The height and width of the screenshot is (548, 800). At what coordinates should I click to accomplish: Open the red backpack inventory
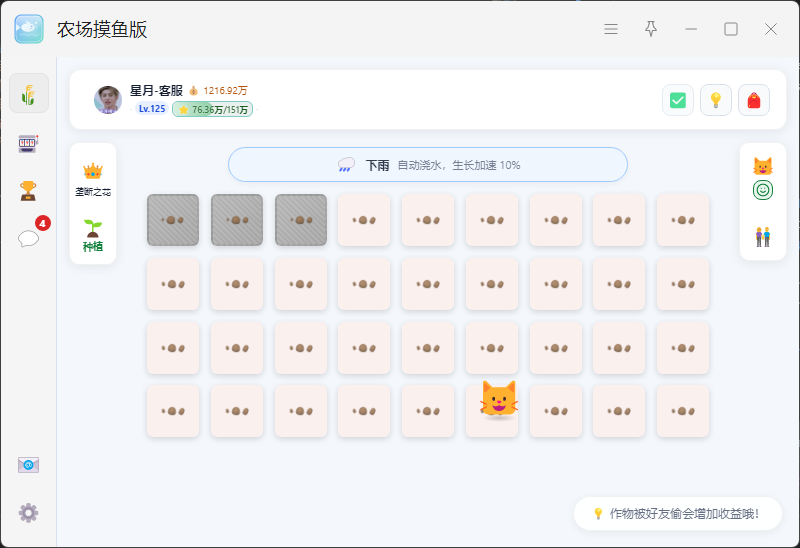pyautogui.click(x=754, y=100)
